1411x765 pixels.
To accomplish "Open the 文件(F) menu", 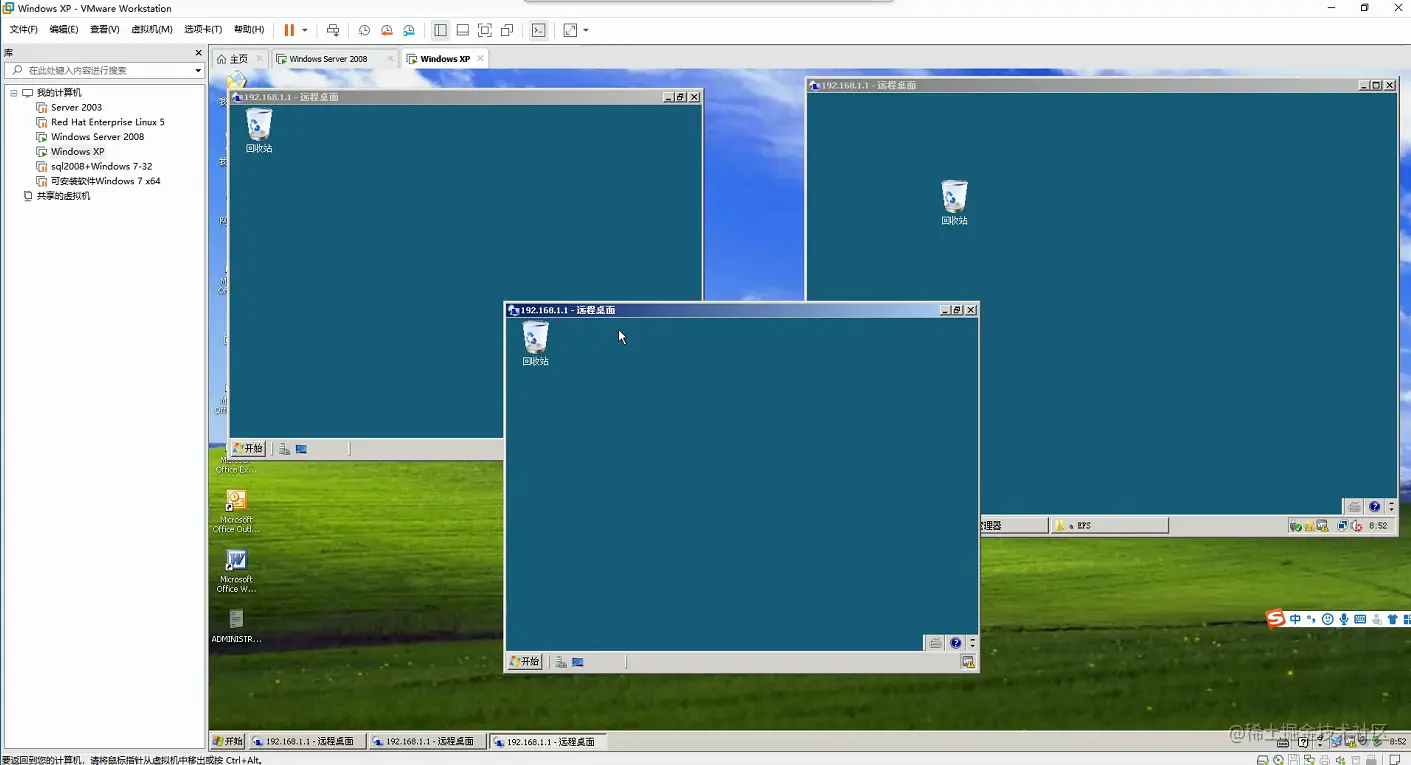I will [x=24, y=30].
